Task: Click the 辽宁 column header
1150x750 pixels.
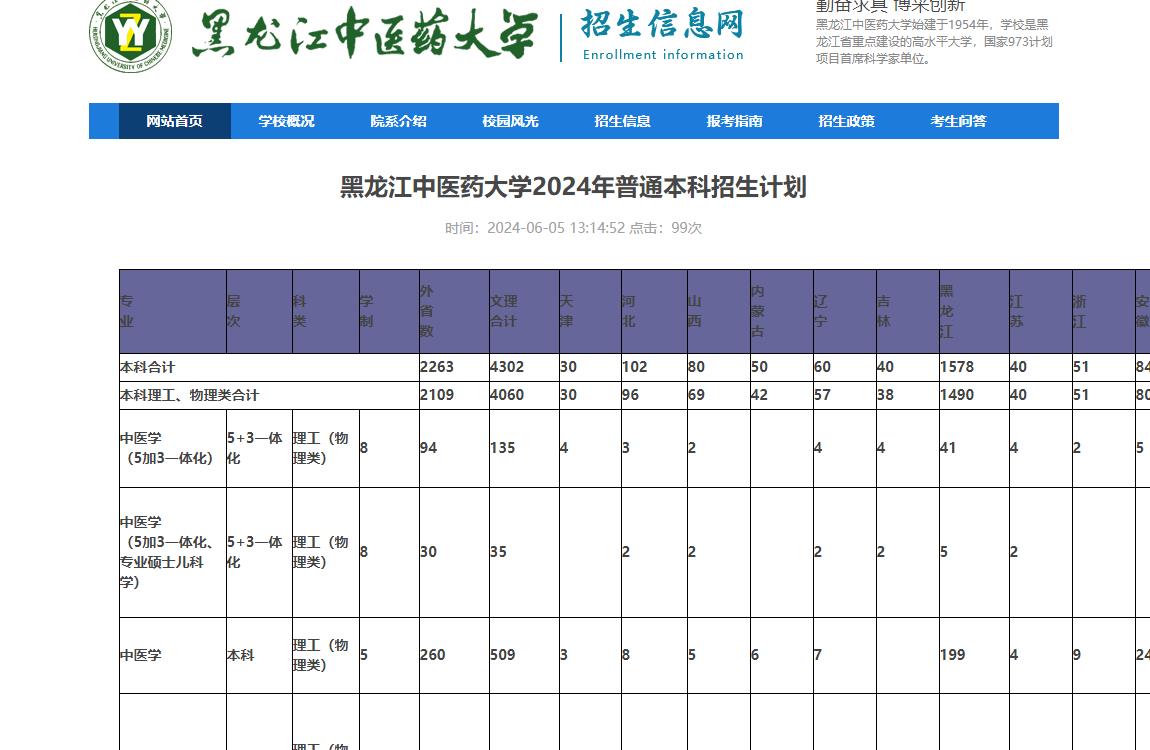Action: [845, 312]
